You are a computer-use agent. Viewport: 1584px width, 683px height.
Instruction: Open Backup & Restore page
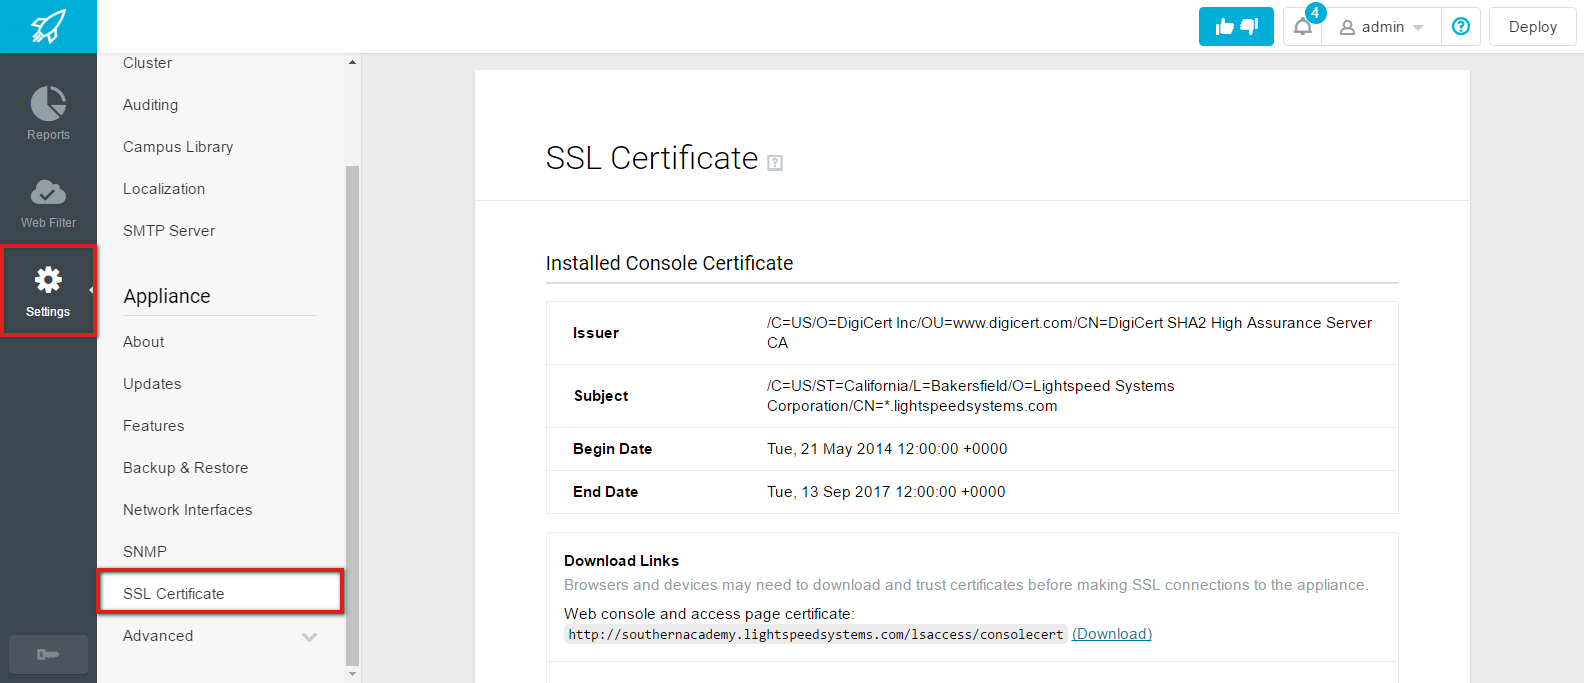[x=185, y=468]
